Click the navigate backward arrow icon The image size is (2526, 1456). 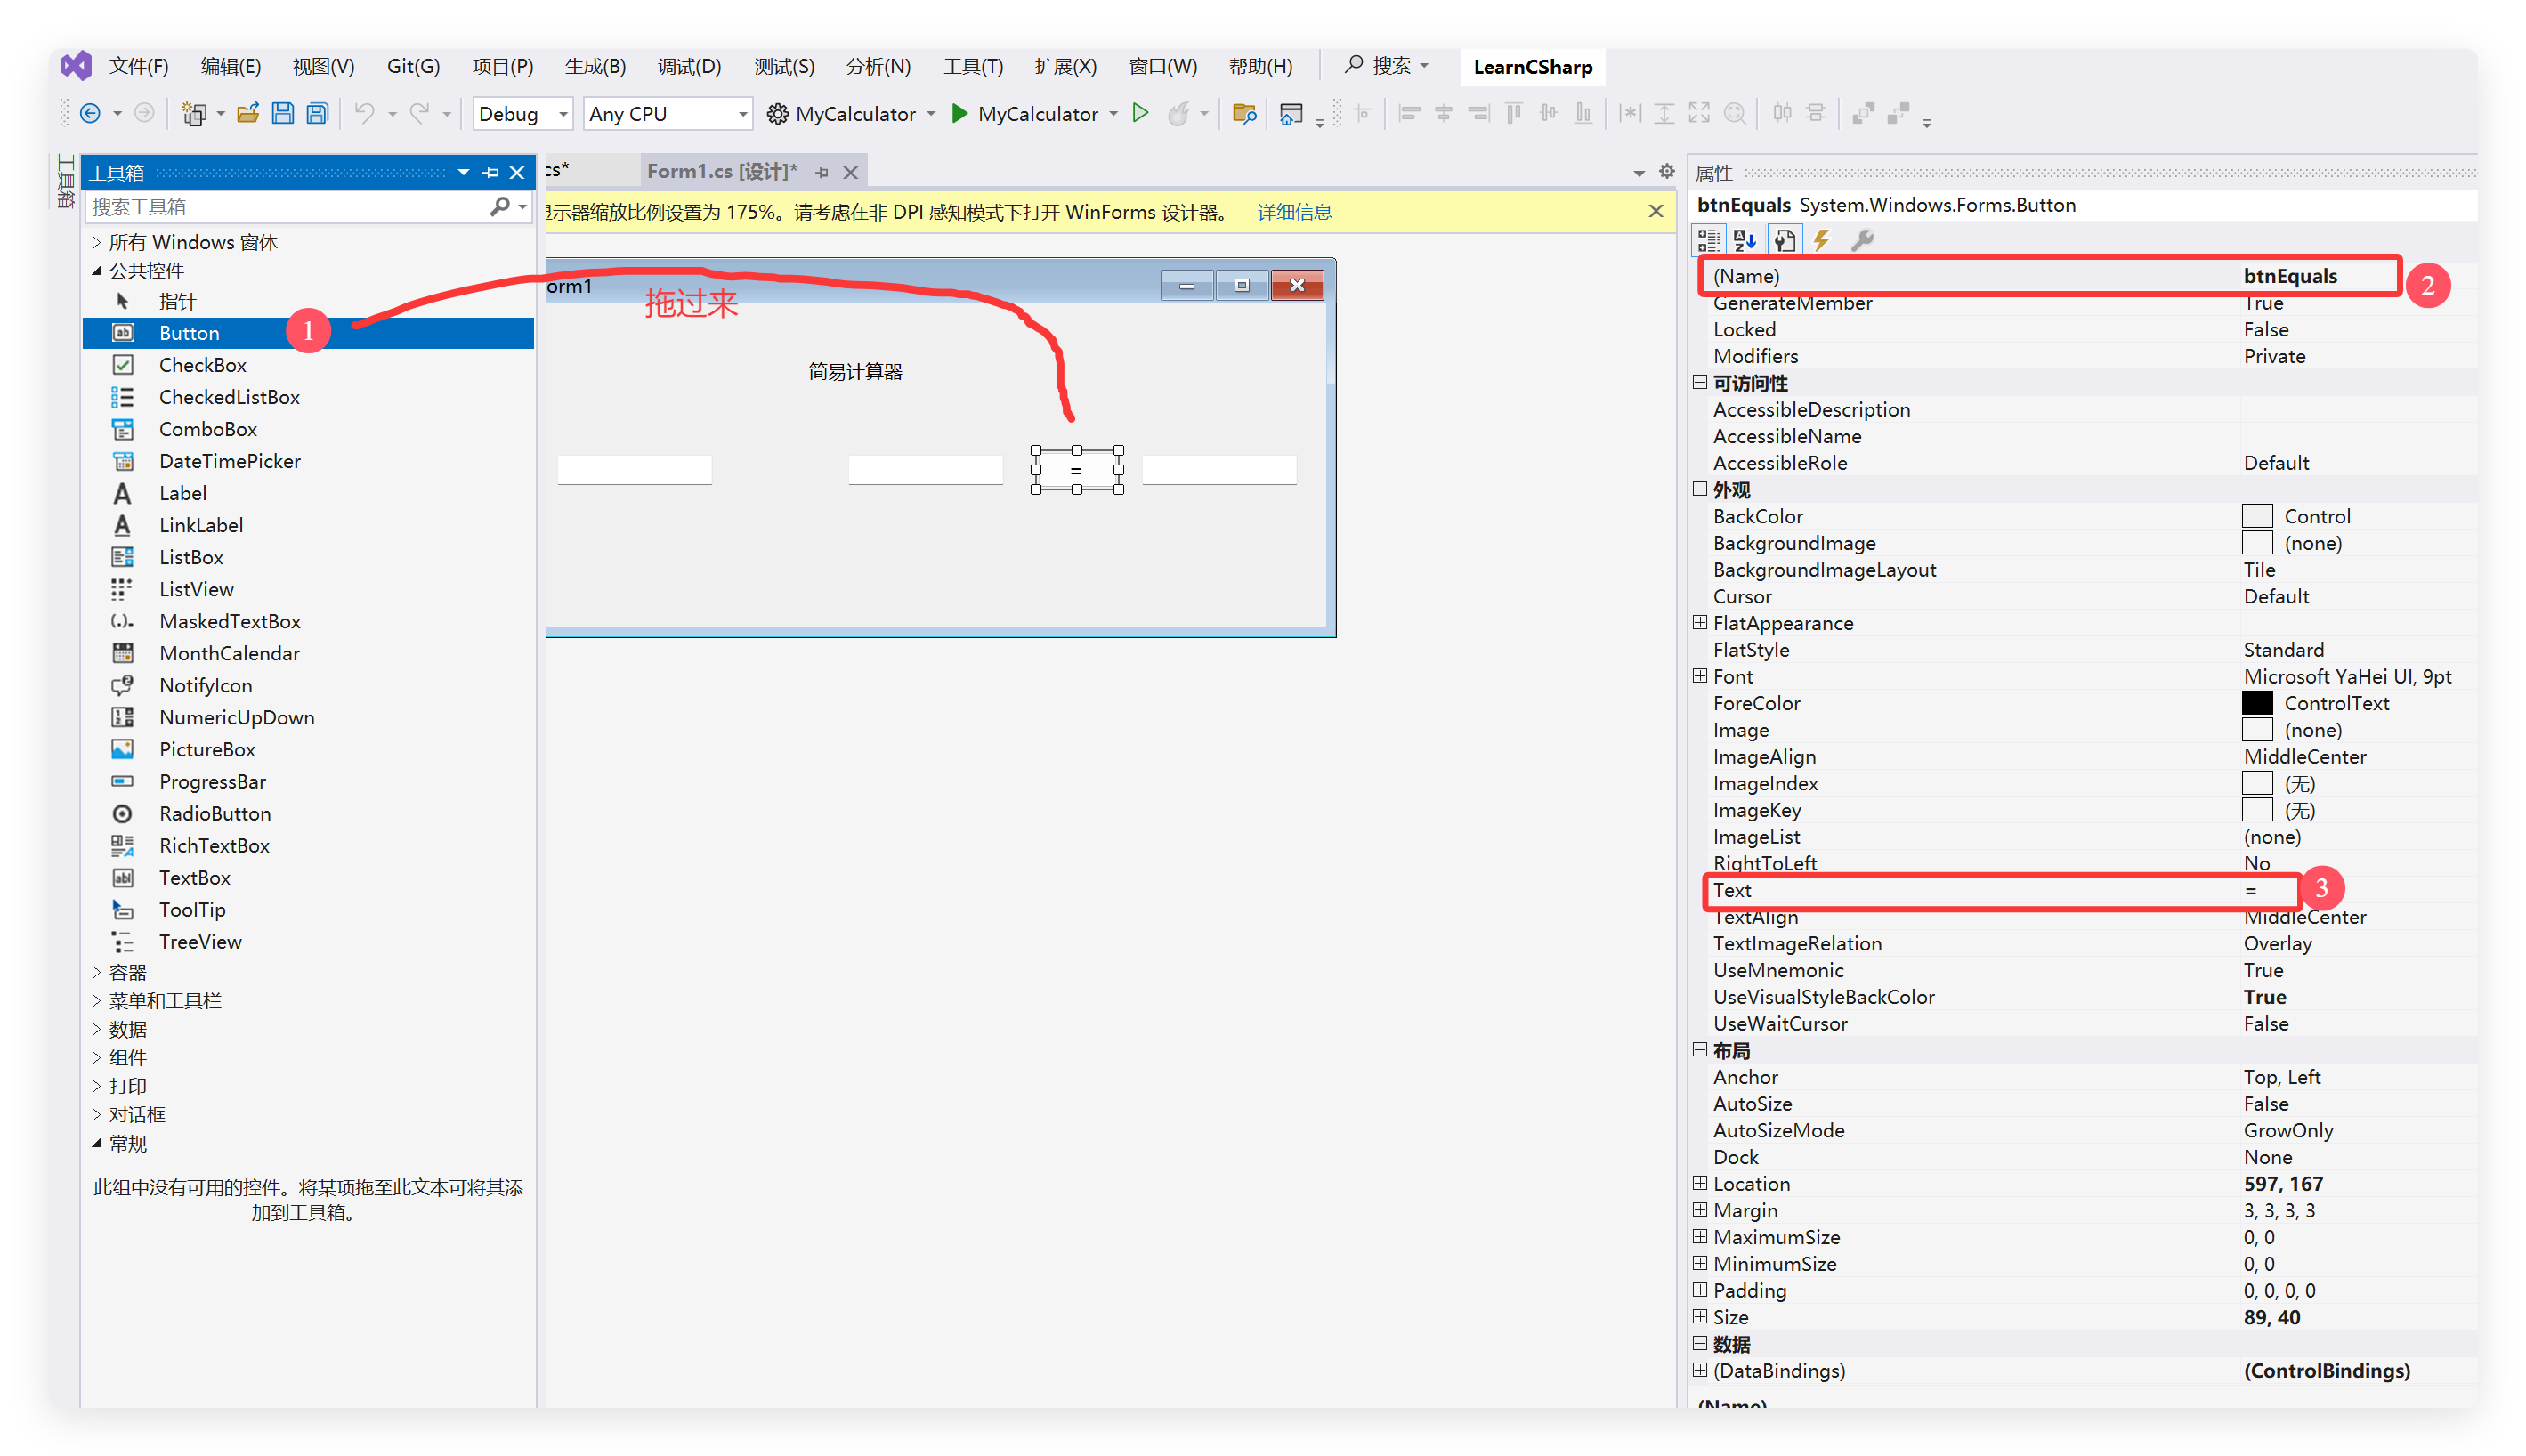[90, 114]
